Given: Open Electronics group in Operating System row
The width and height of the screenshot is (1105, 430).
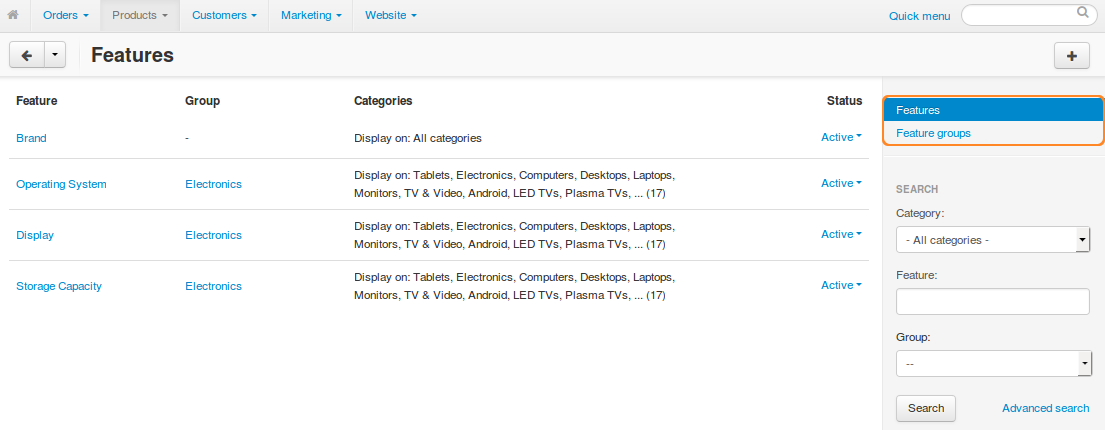Looking at the screenshot, I should pos(213,184).
